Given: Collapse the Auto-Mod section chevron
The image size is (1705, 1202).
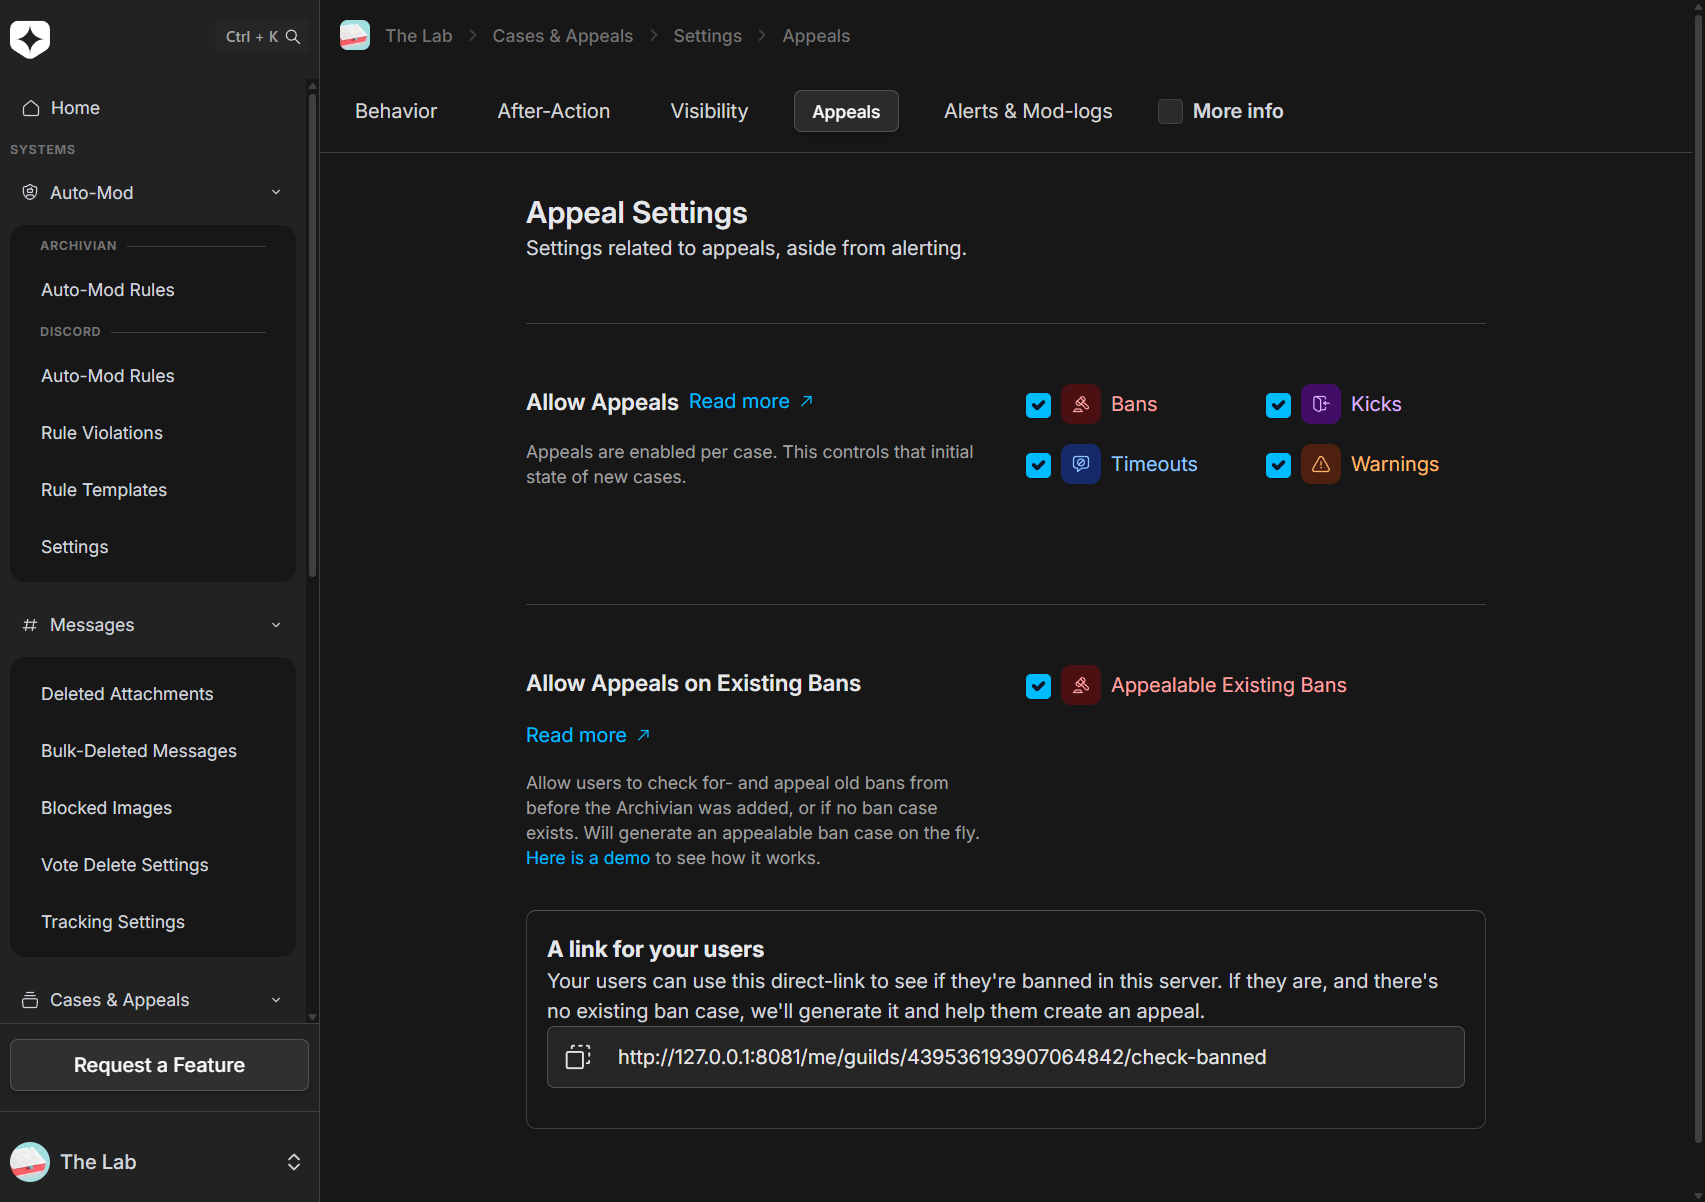Looking at the screenshot, I should [276, 192].
